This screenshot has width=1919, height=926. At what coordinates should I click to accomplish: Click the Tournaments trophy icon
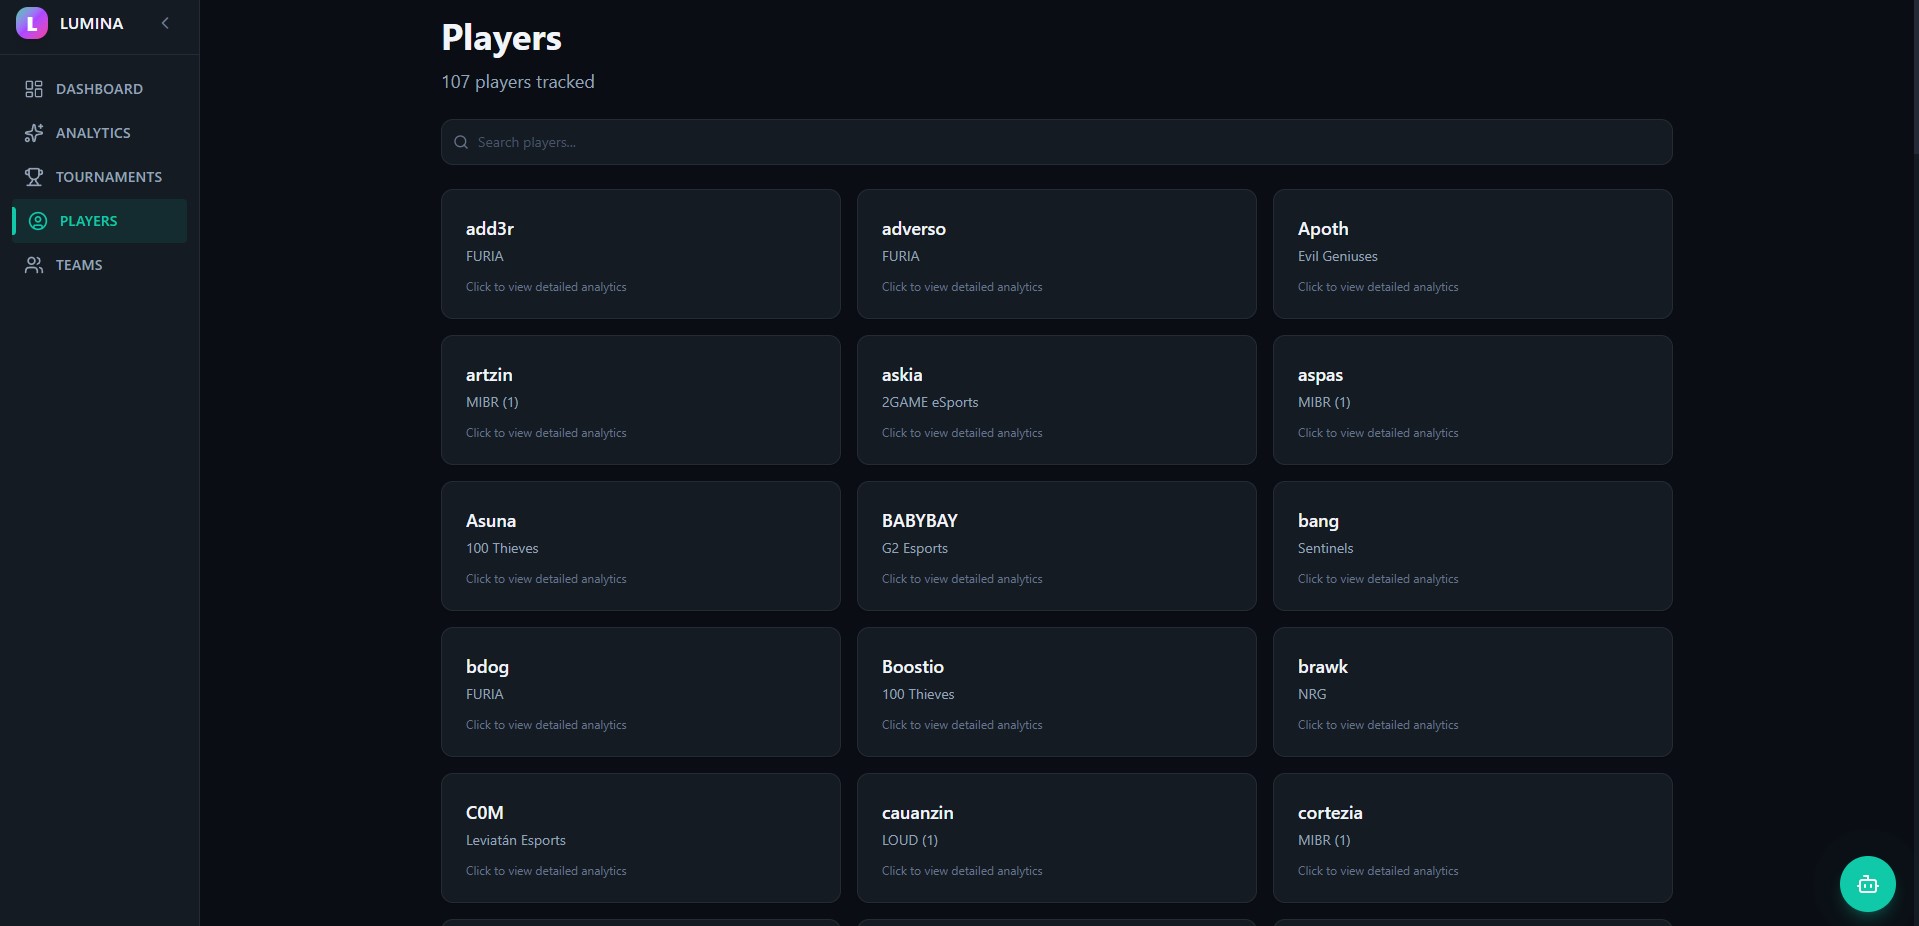[34, 177]
